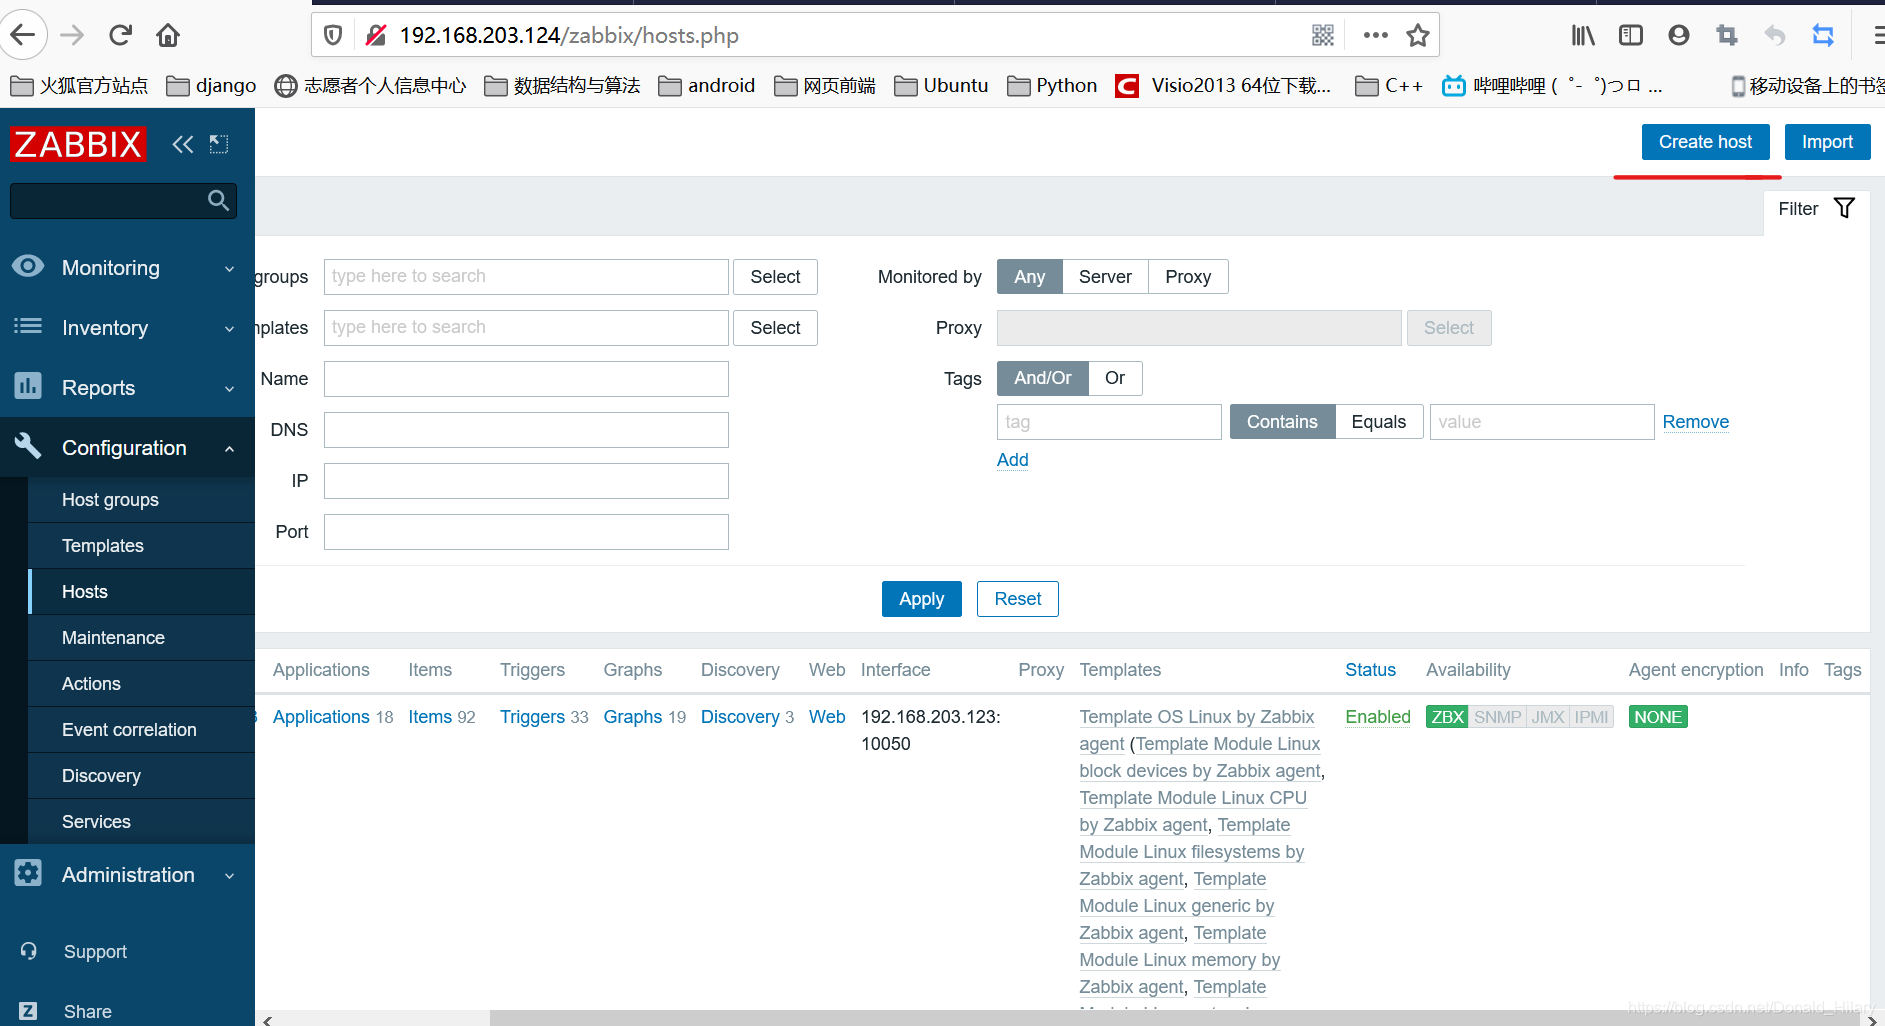
Task: Click the screenshot crop icon
Action: 1727,35
